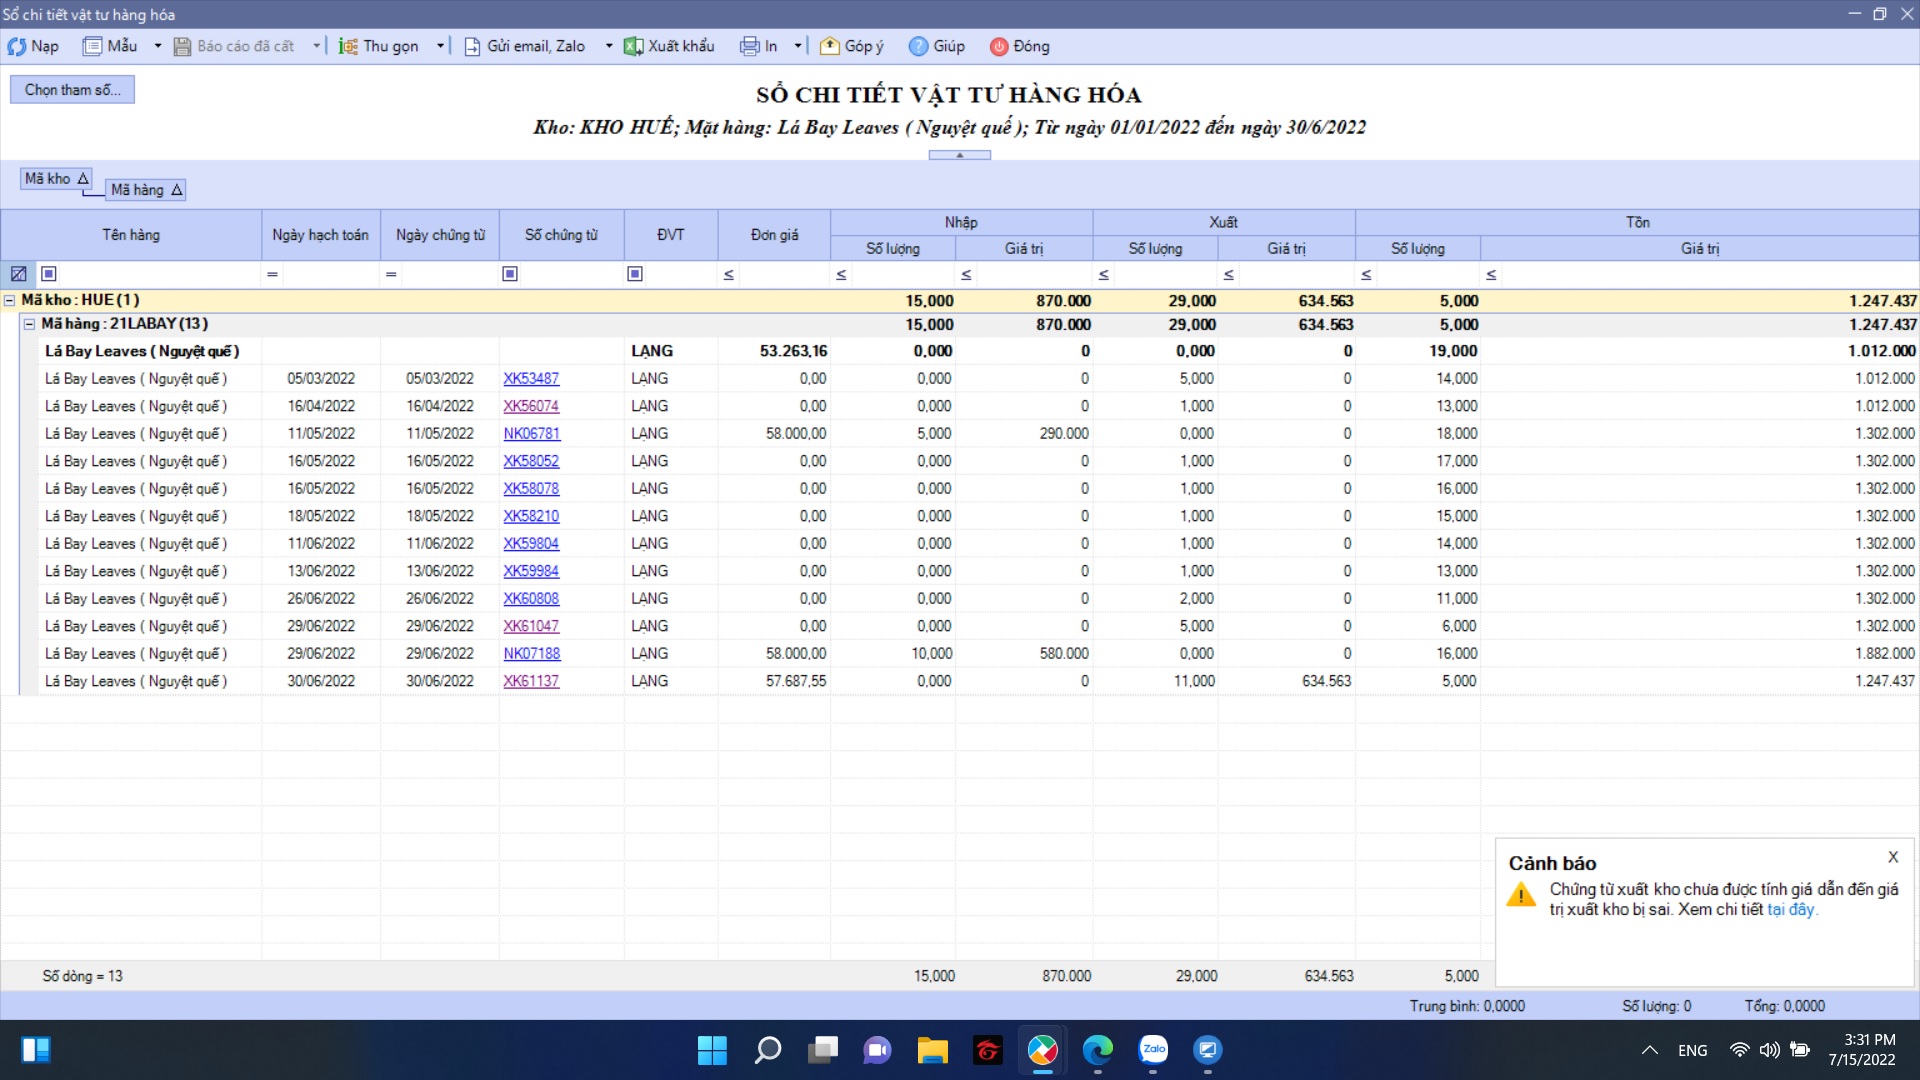Click the Chọn tham số button

(72, 90)
